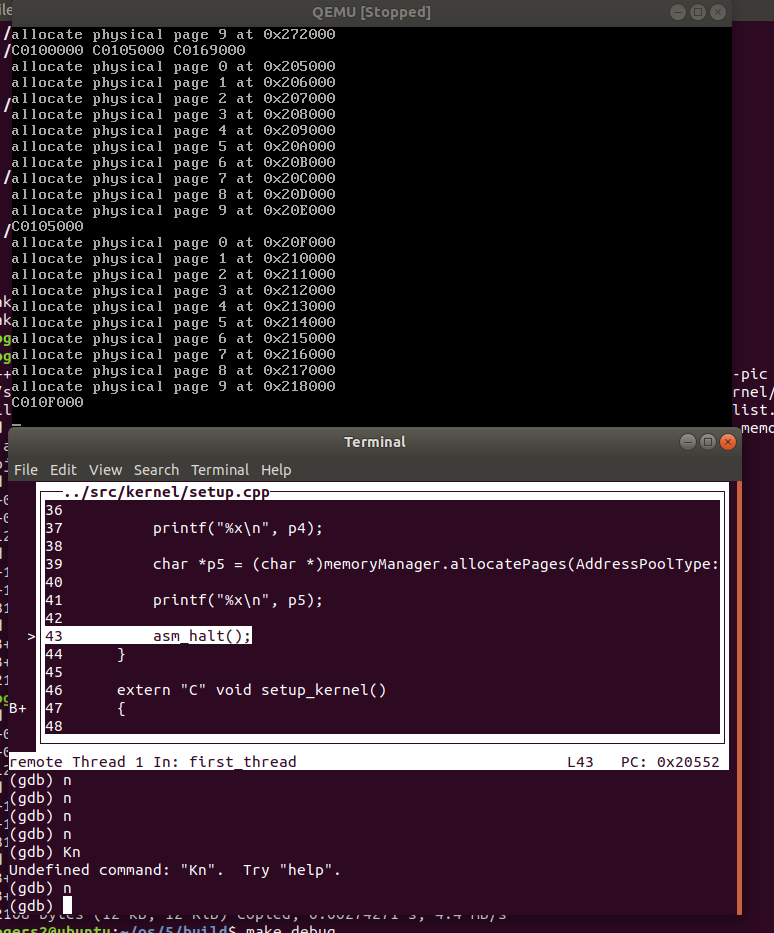The height and width of the screenshot is (933, 774).
Task: Click the last gdb prompt cursor
Action: [x=66, y=905]
